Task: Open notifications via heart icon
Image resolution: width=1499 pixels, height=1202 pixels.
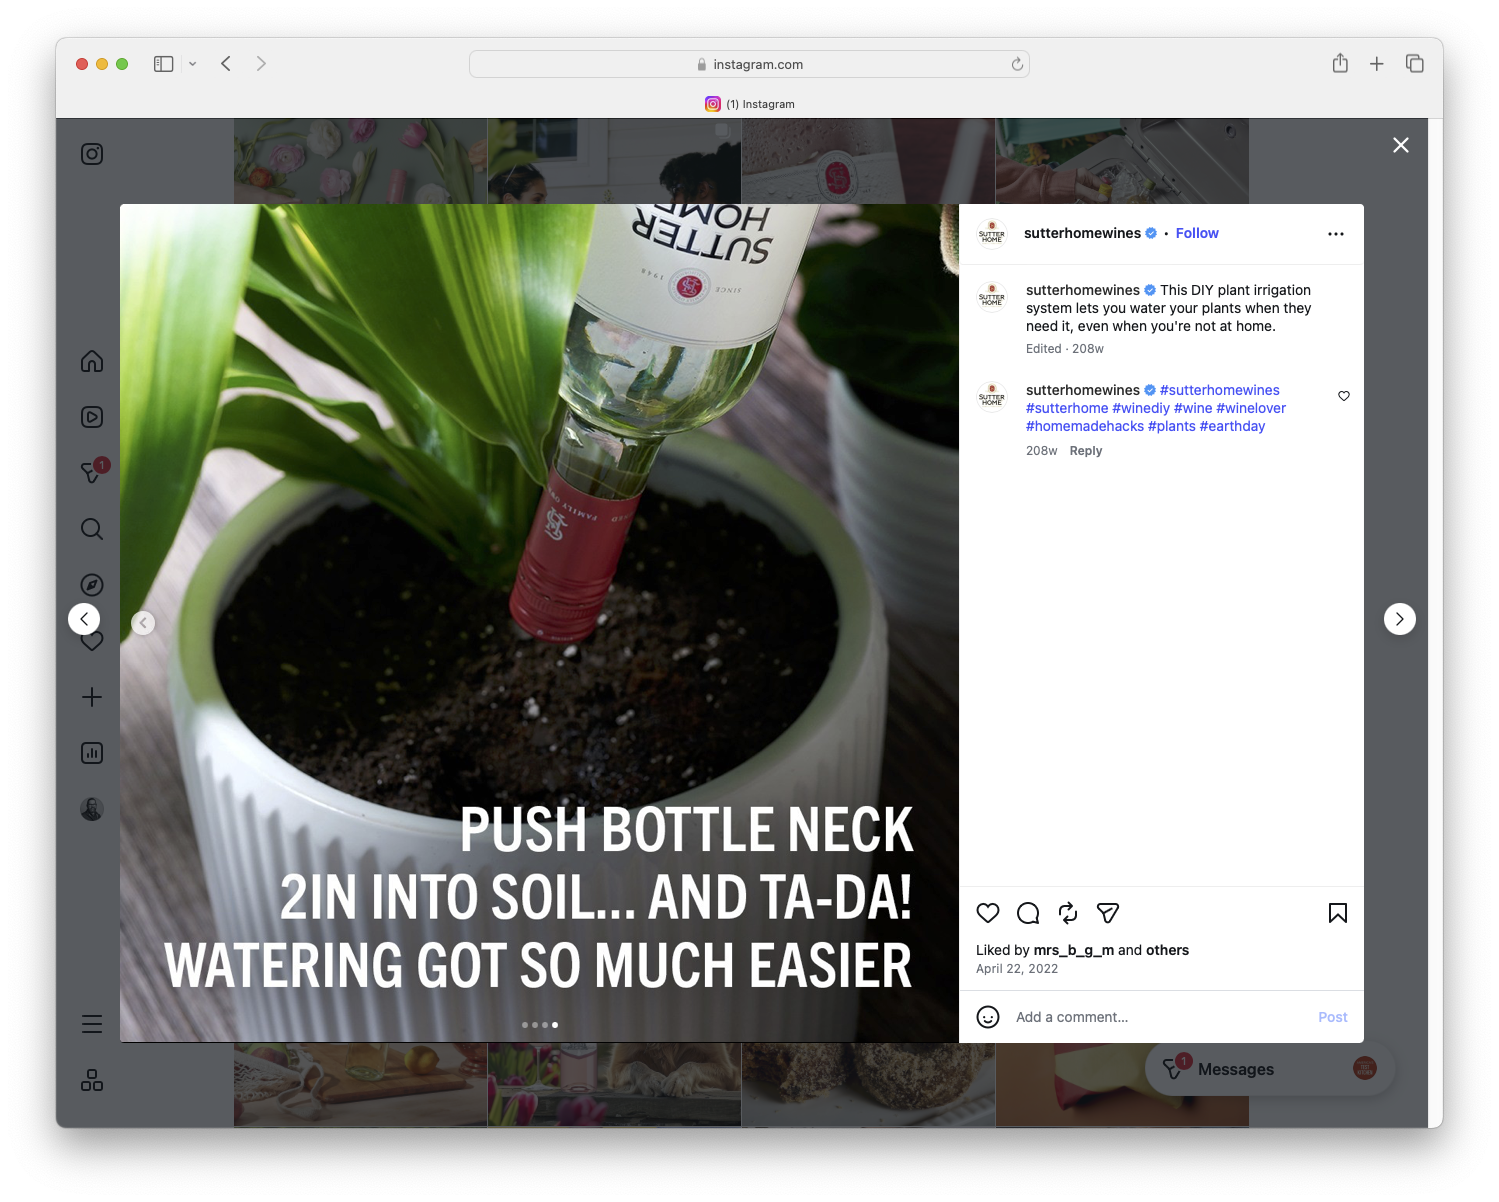Action: click(x=91, y=640)
